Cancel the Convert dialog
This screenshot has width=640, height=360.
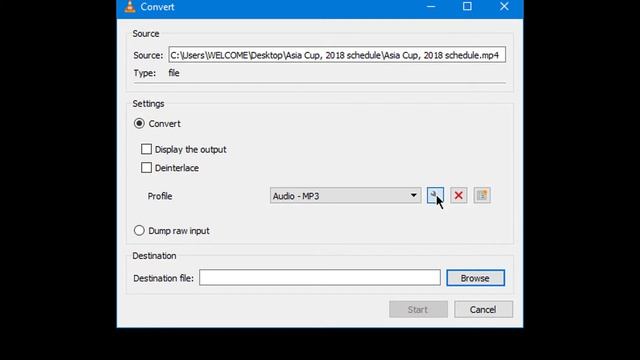pos(483,309)
